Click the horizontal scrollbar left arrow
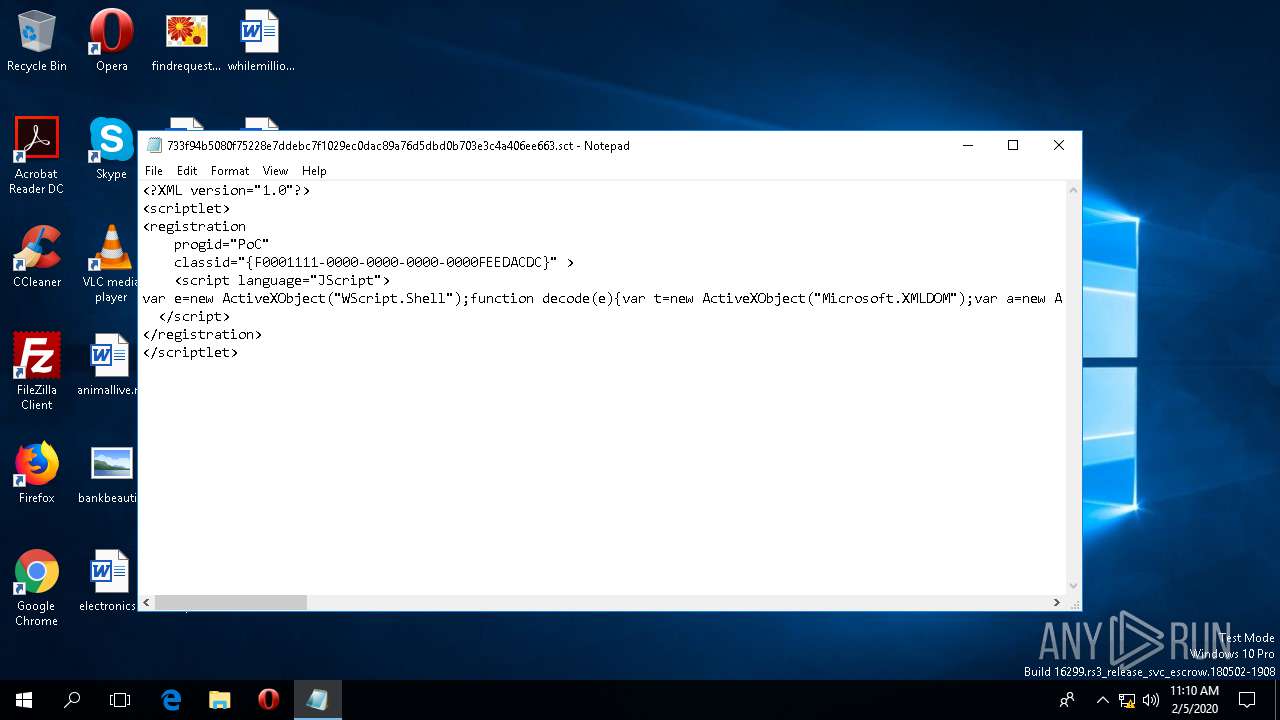This screenshot has width=1280, height=720. point(147,602)
